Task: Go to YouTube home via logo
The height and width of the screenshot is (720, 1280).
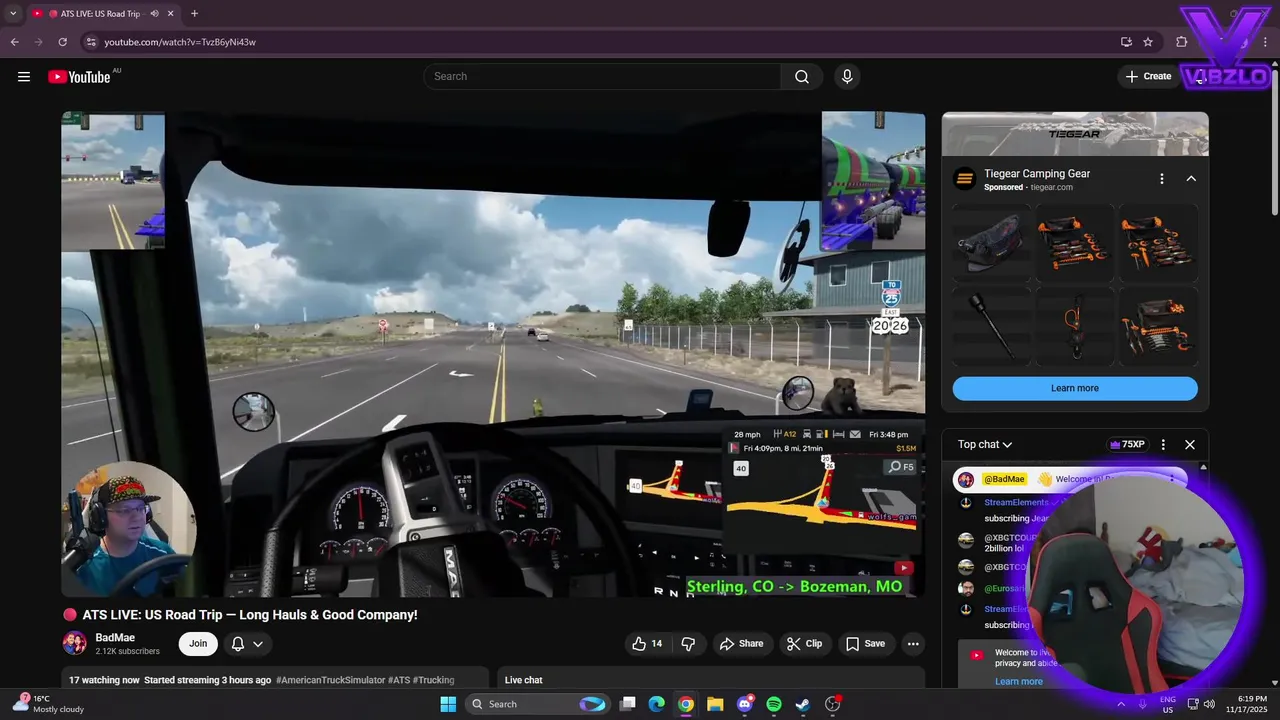Action: tap(79, 77)
